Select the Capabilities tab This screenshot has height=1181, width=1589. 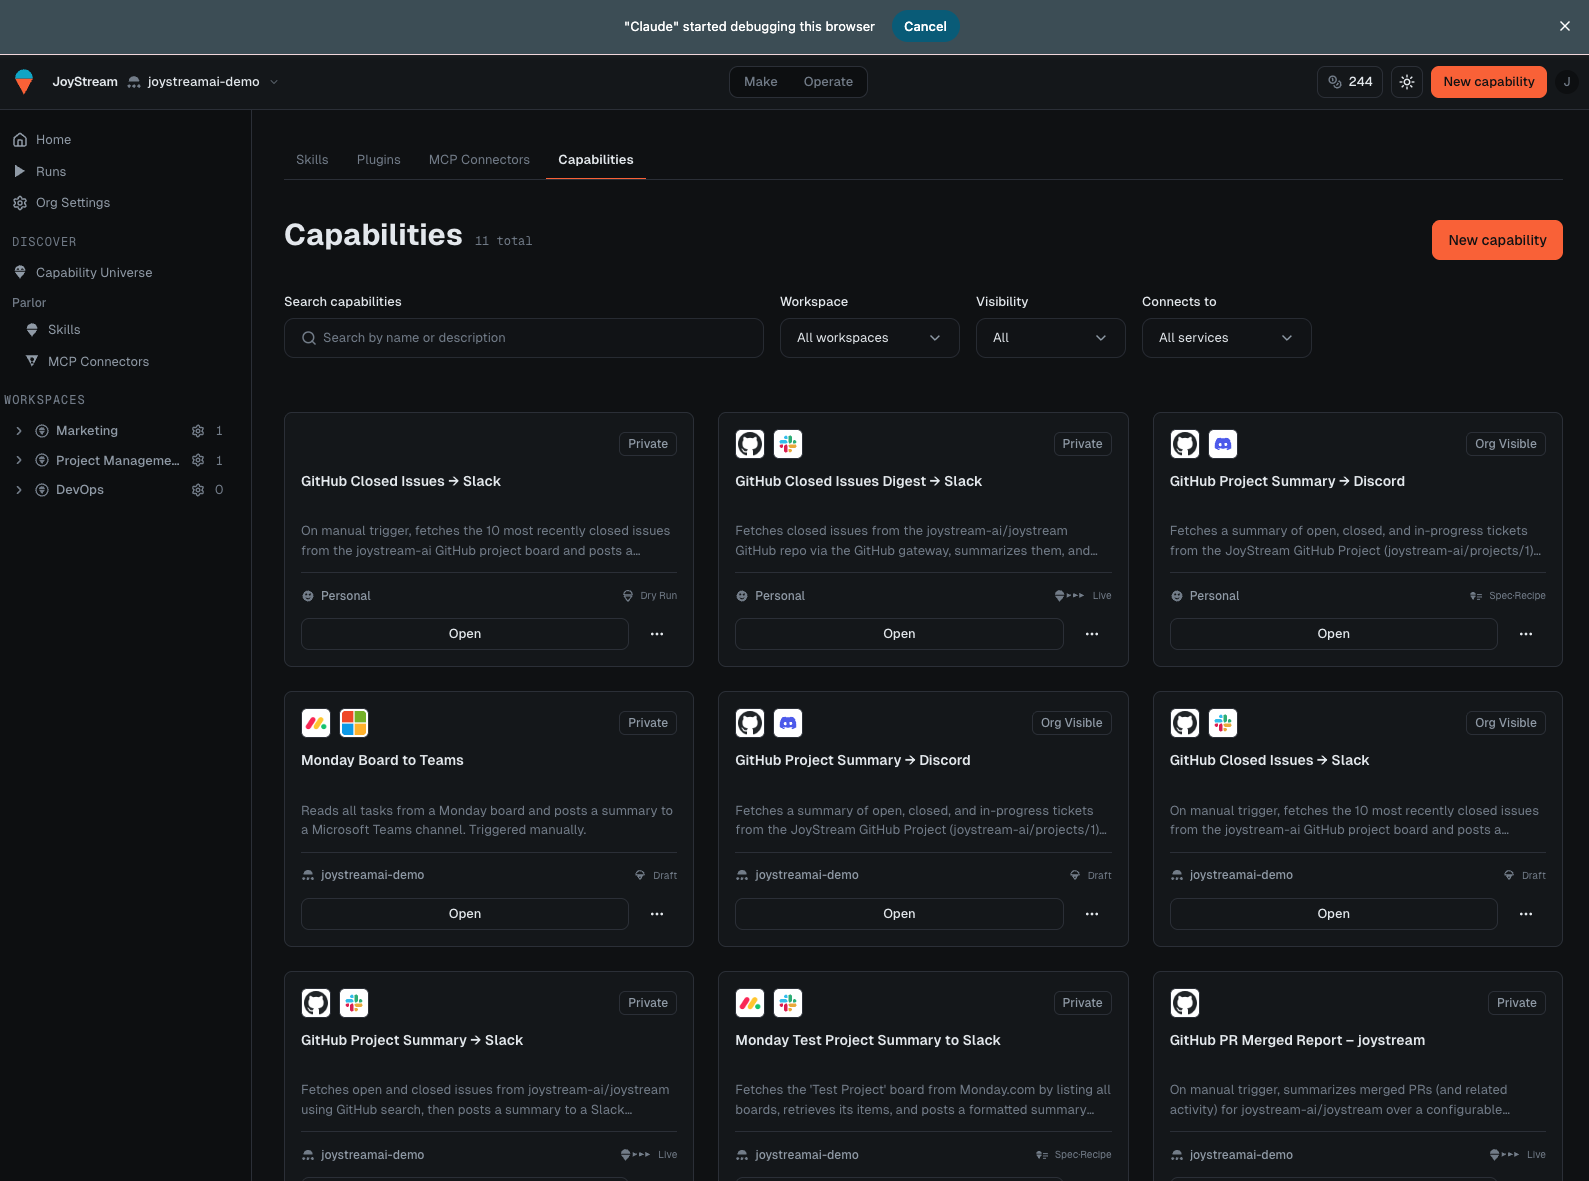coord(596,160)
